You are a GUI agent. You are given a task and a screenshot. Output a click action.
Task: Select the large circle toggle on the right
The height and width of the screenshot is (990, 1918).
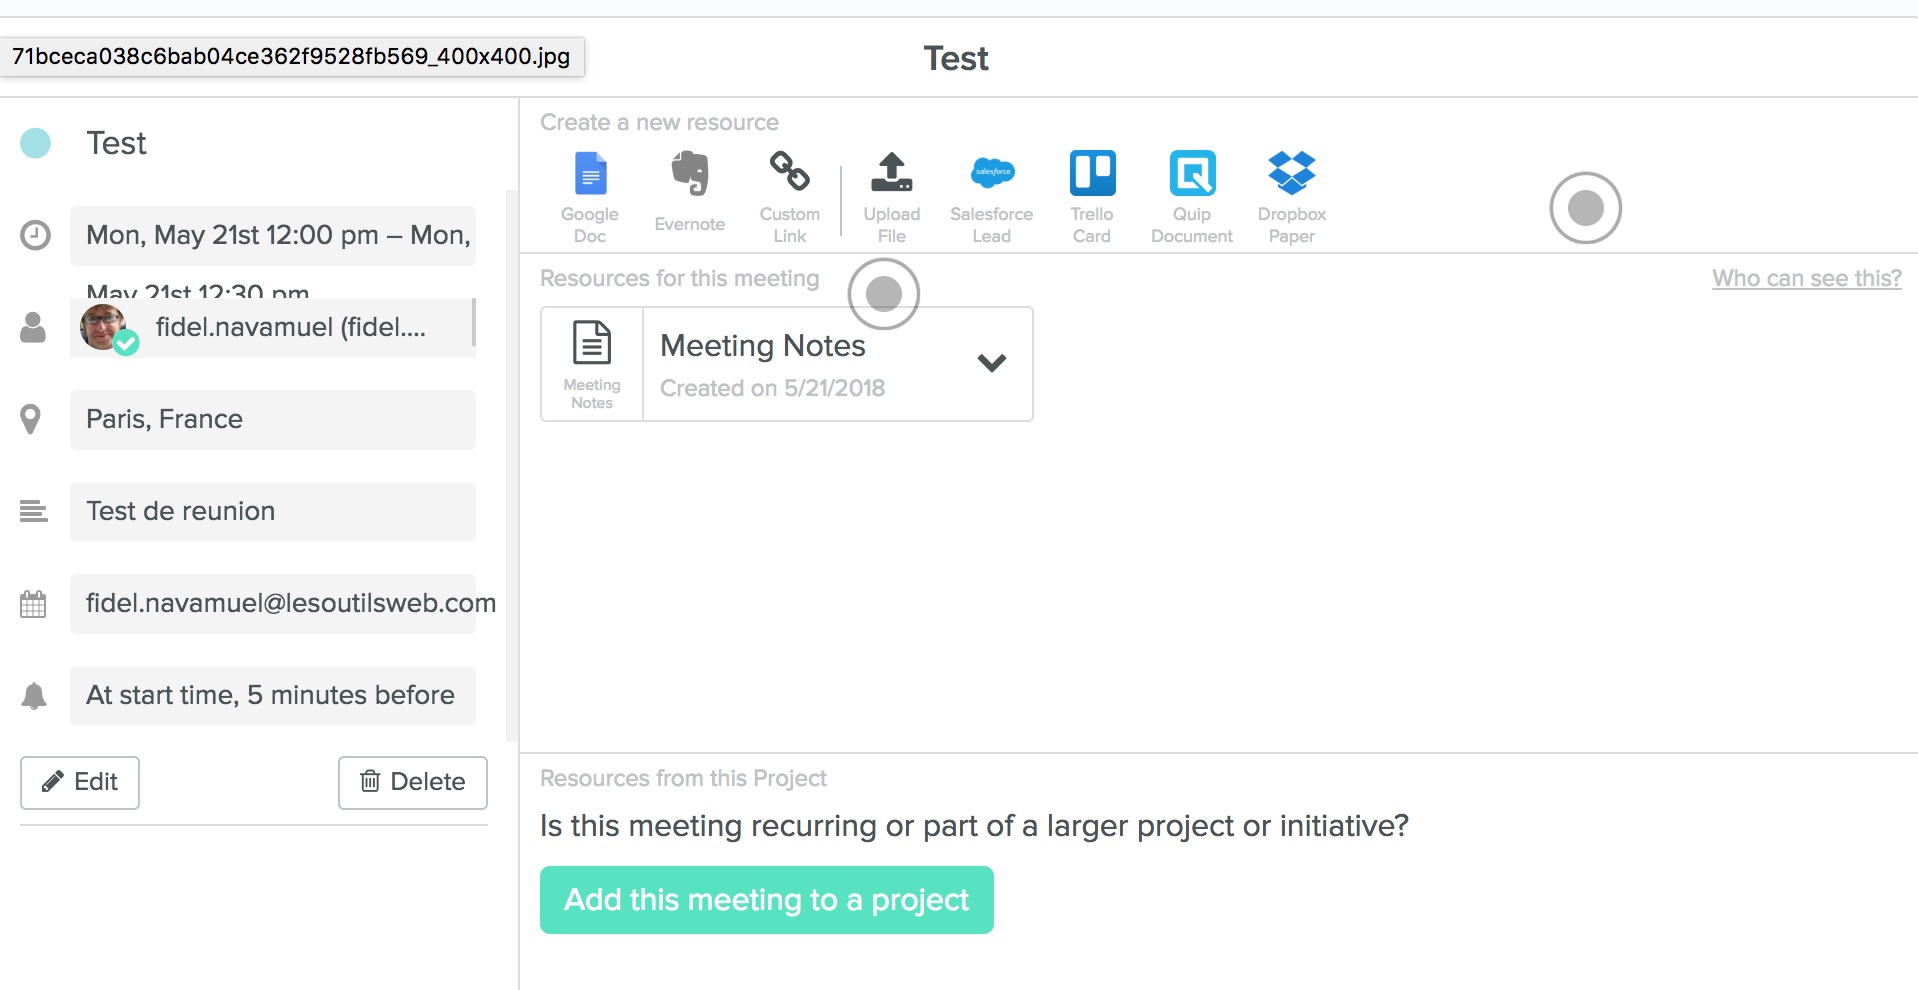click(1584, 208)
